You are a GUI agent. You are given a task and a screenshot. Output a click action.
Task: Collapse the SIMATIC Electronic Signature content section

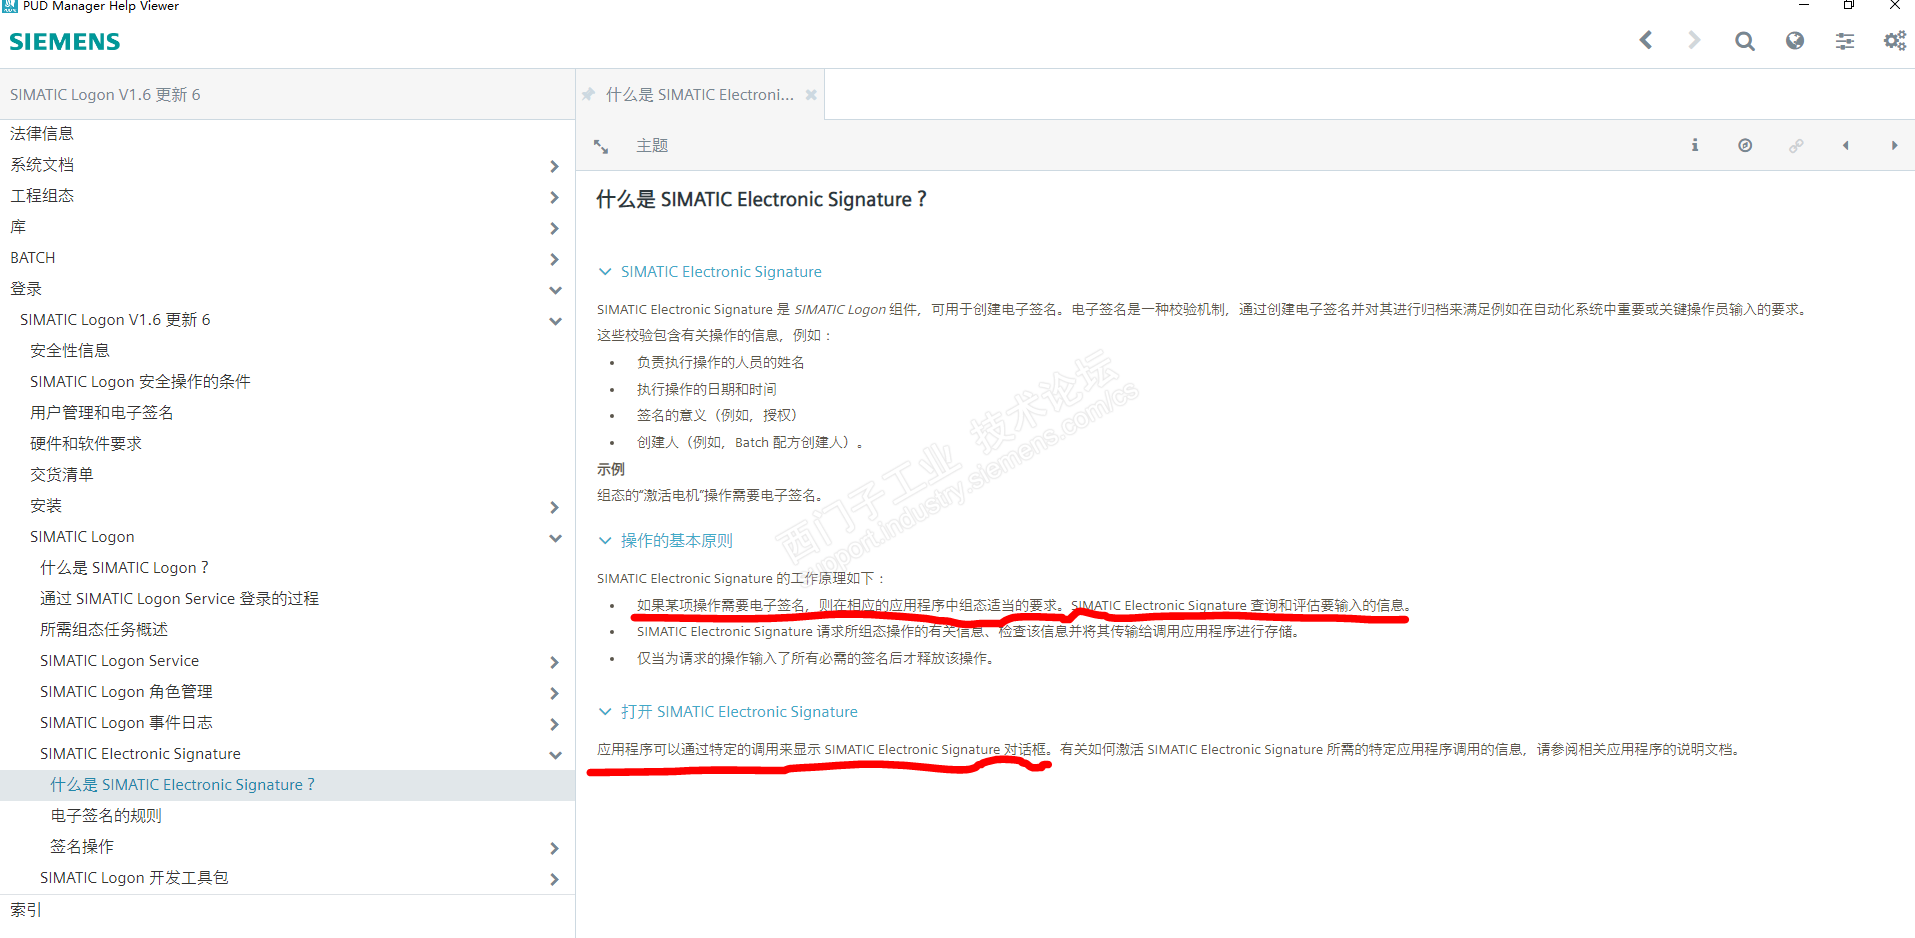click(x=604, y=272)
